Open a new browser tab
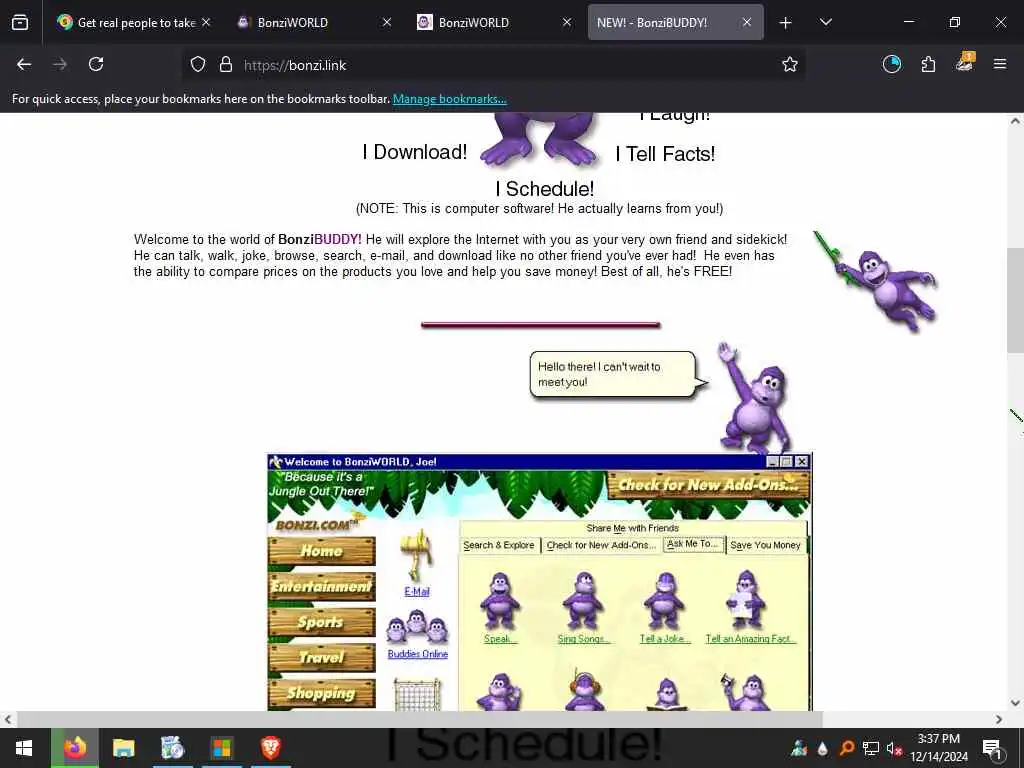 tap(785, 23)
